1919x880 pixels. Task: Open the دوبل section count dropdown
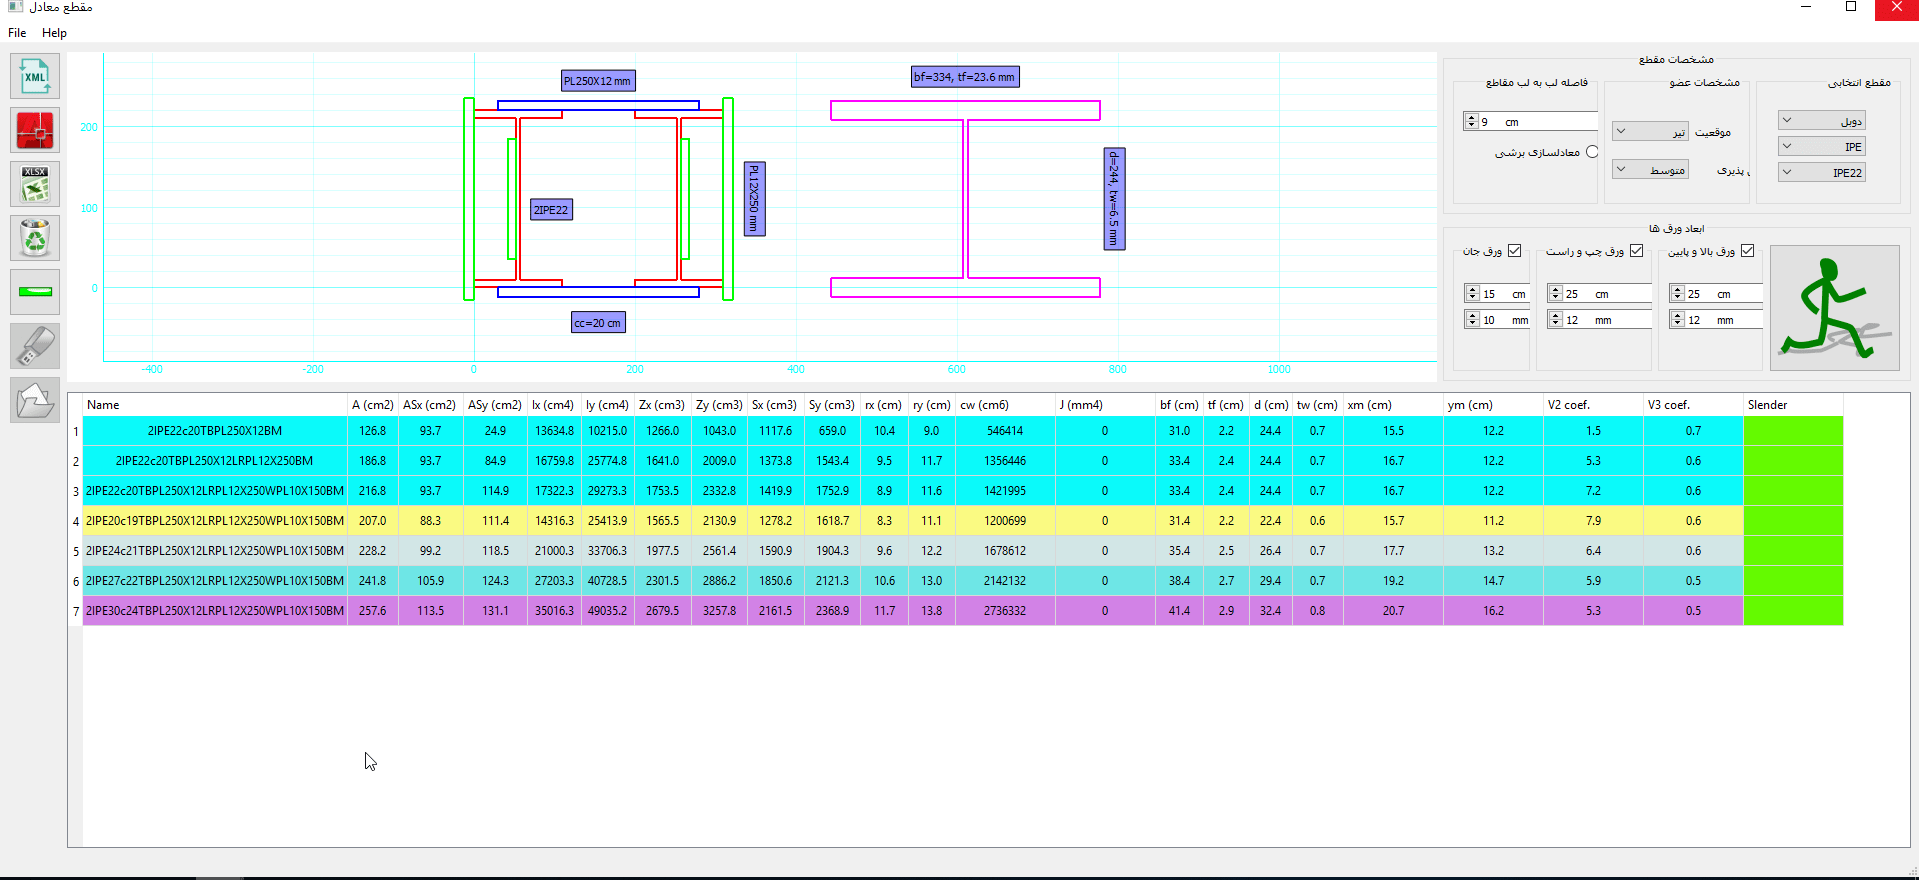click(1822, 121)
